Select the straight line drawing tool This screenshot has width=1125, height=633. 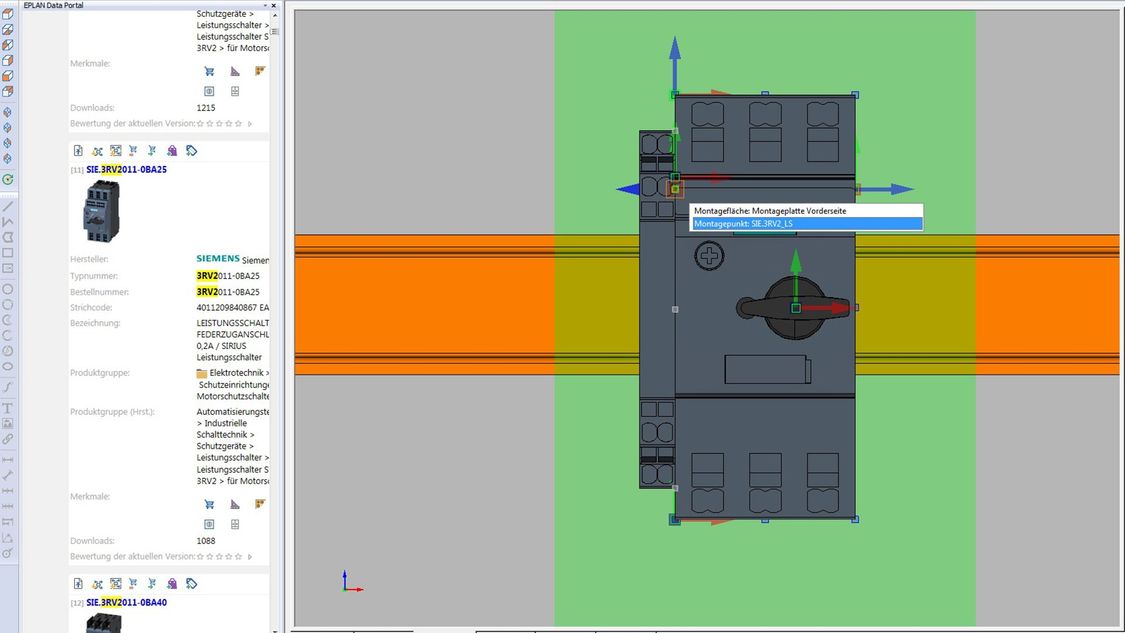[8, 207]
